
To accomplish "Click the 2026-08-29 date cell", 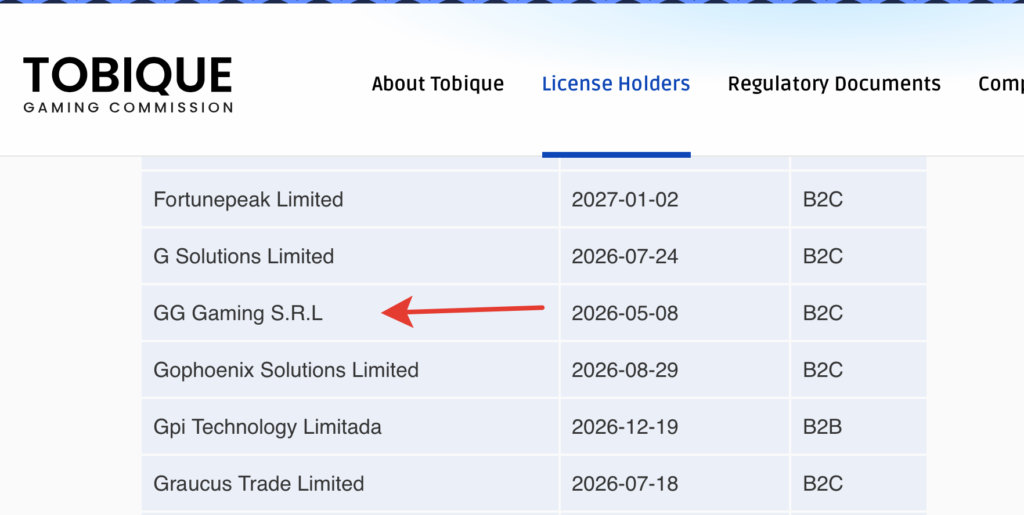I will click(624, 370).
